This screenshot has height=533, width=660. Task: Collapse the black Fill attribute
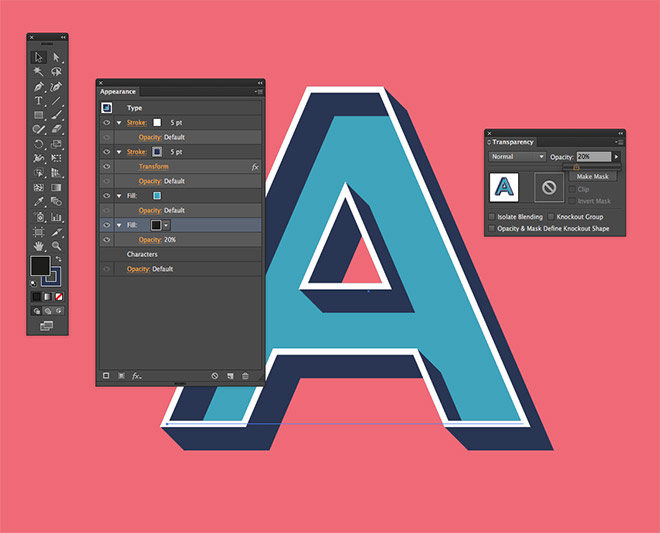tap(119, 225)
